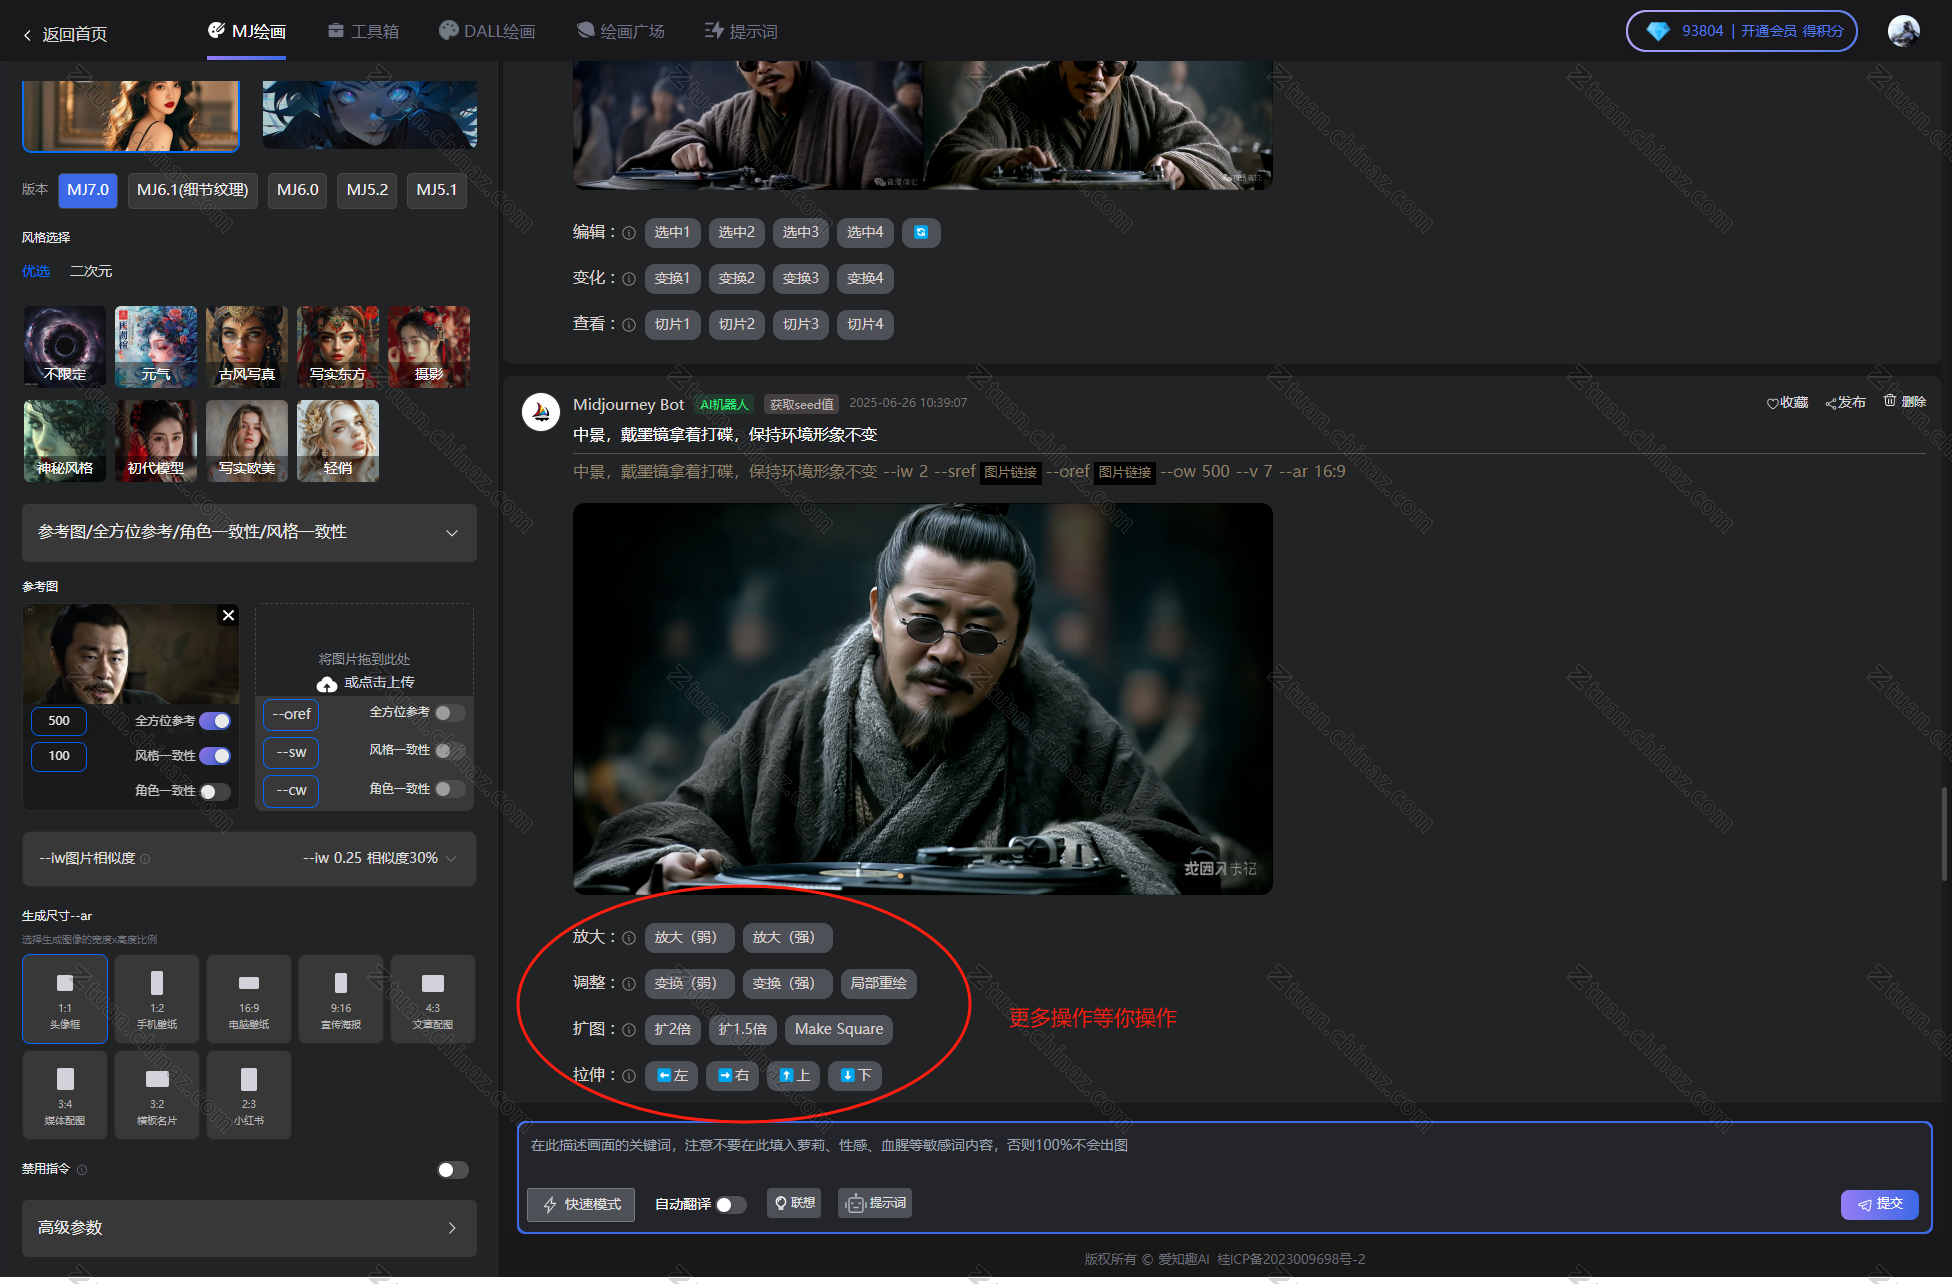Click the 发布 share icon

[1831, 403]
